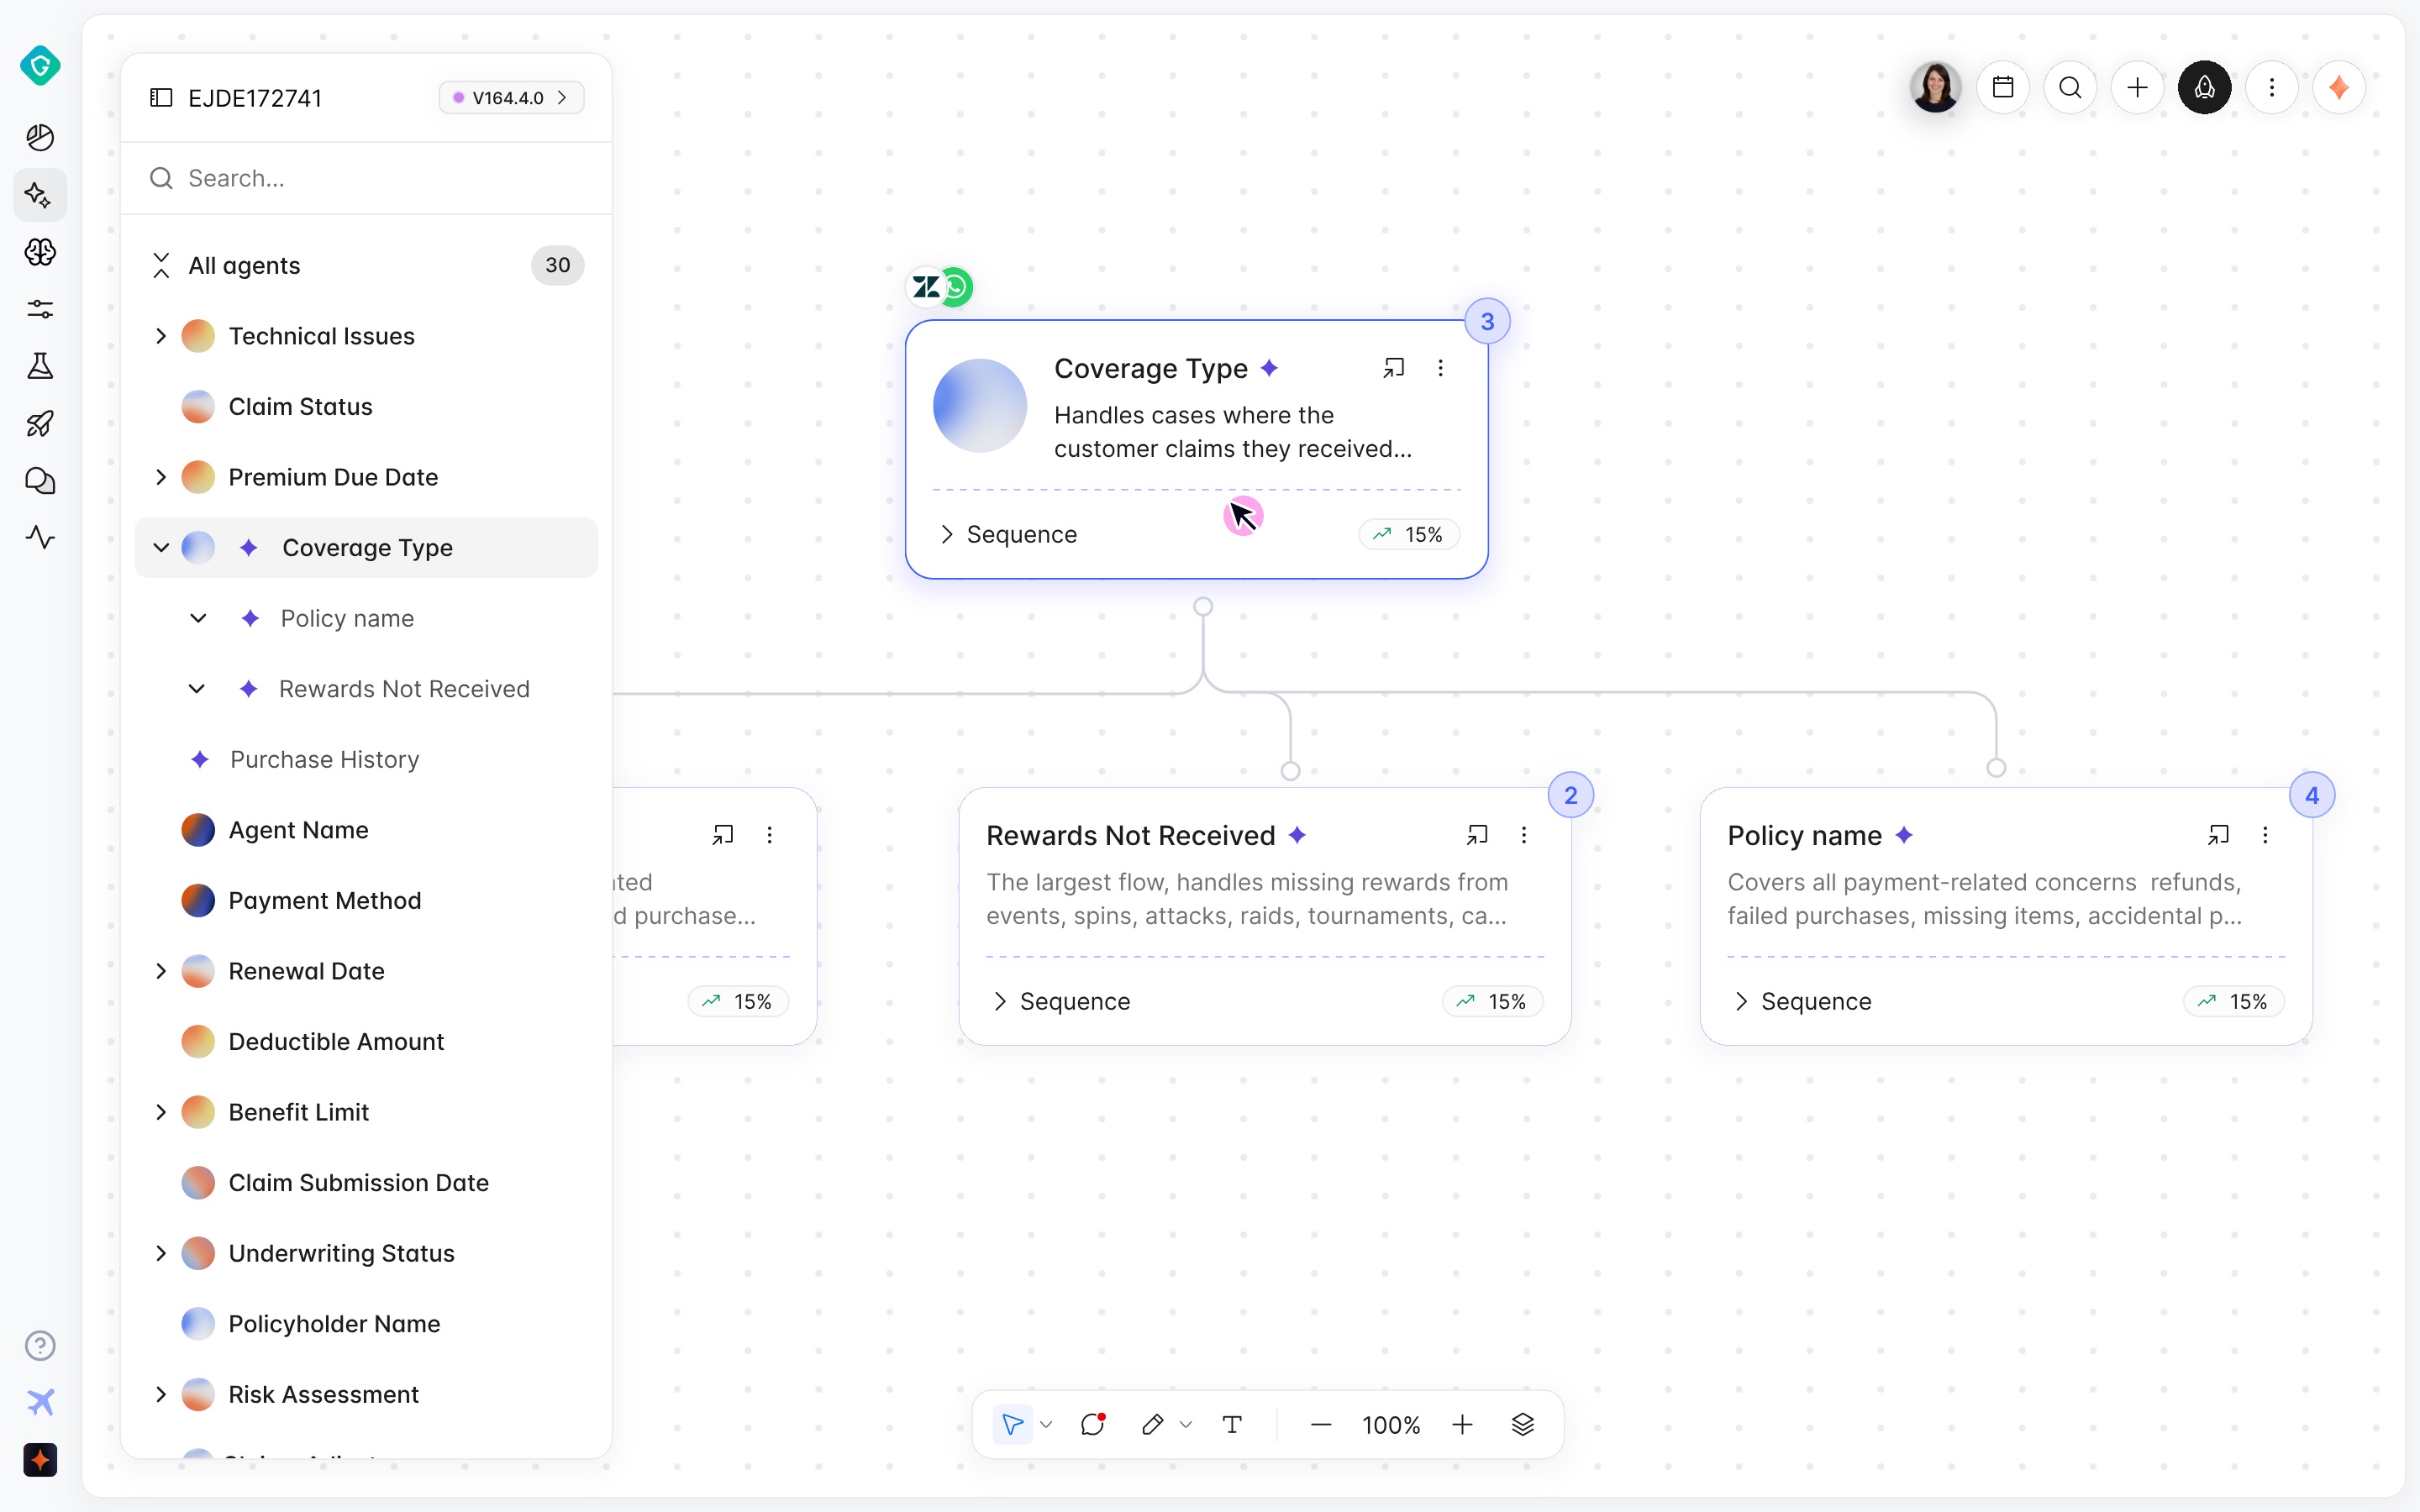The height and width of the screenshot is (1512, 2420).
Task: Select the text tool in bottom toolbar
Action: (x=1232, y=1424)
